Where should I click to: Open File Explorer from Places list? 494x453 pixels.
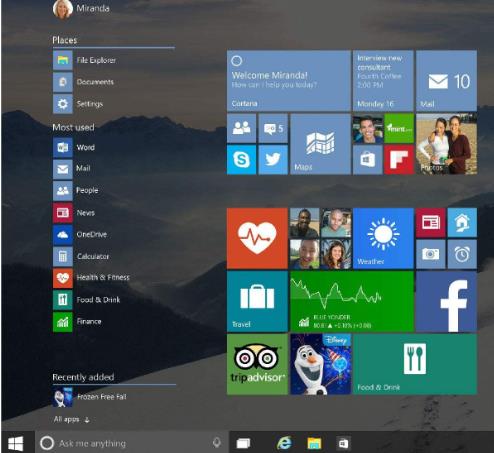[x=85, y=60]
